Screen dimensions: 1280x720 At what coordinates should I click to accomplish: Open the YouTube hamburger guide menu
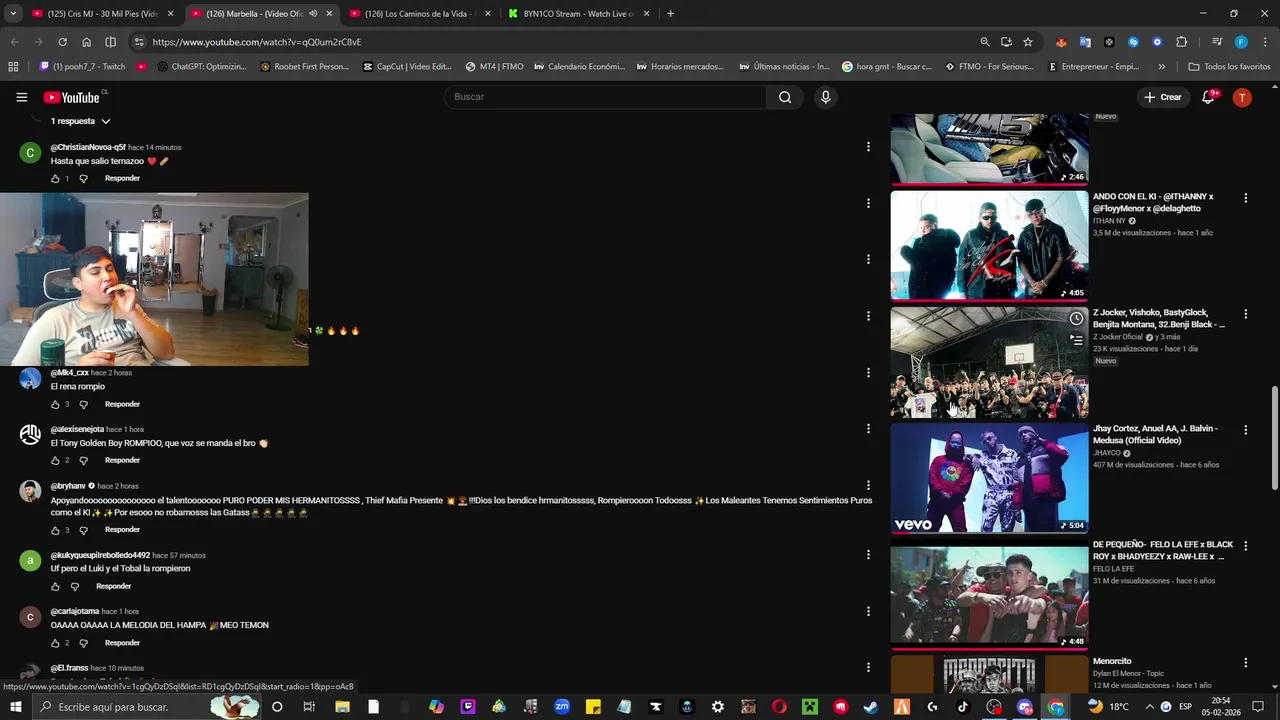(21, 97)
